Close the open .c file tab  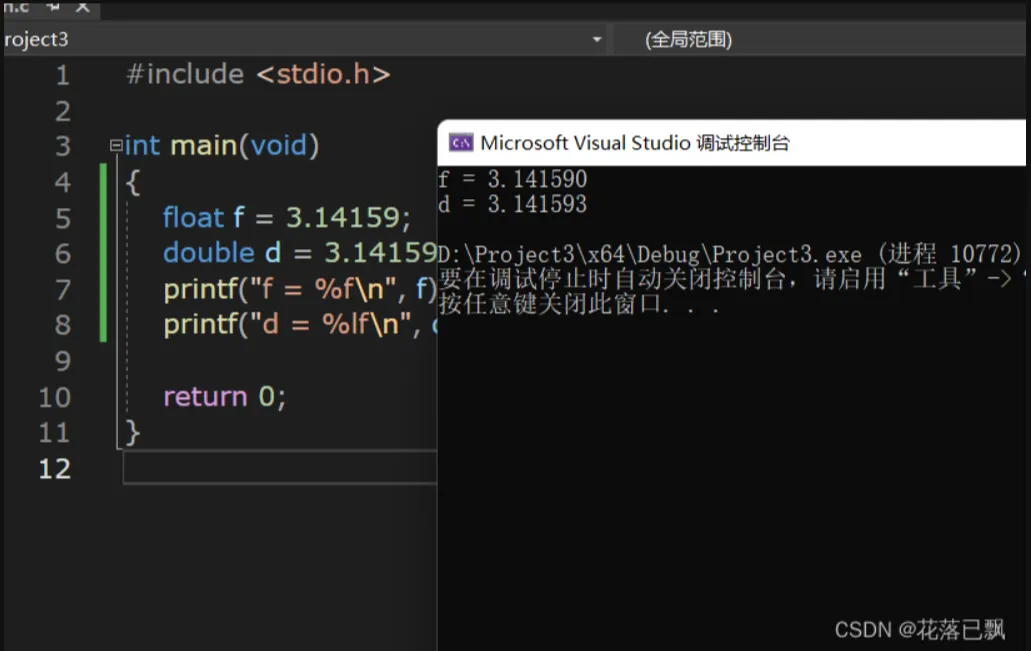pos(82,6)
